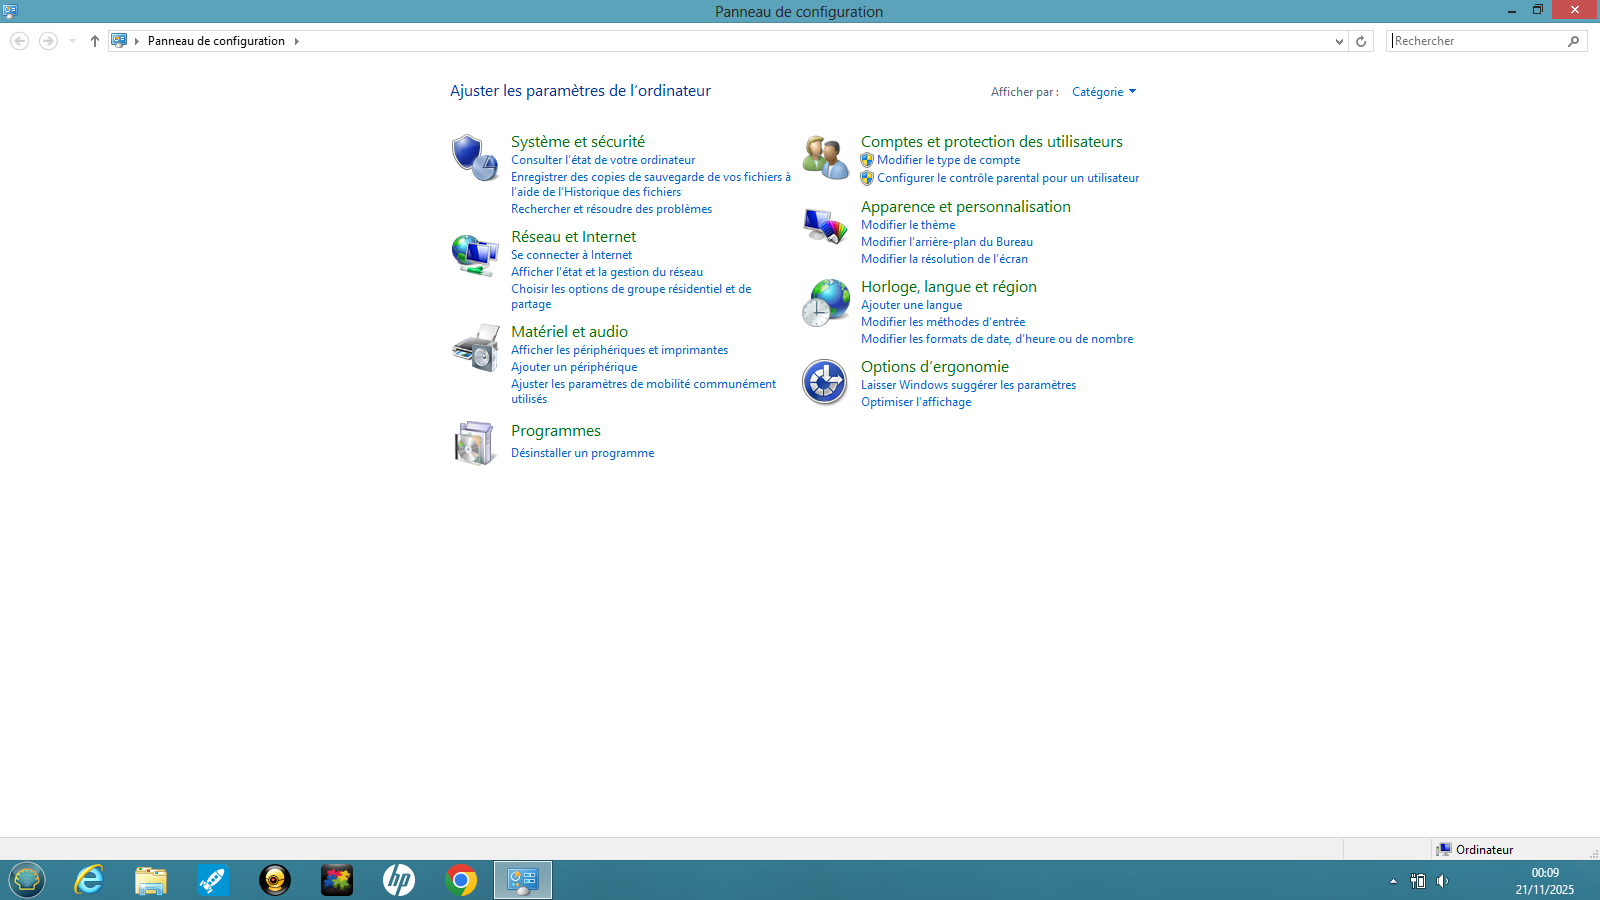Open Modifier le thème link

tap(908, 225)
